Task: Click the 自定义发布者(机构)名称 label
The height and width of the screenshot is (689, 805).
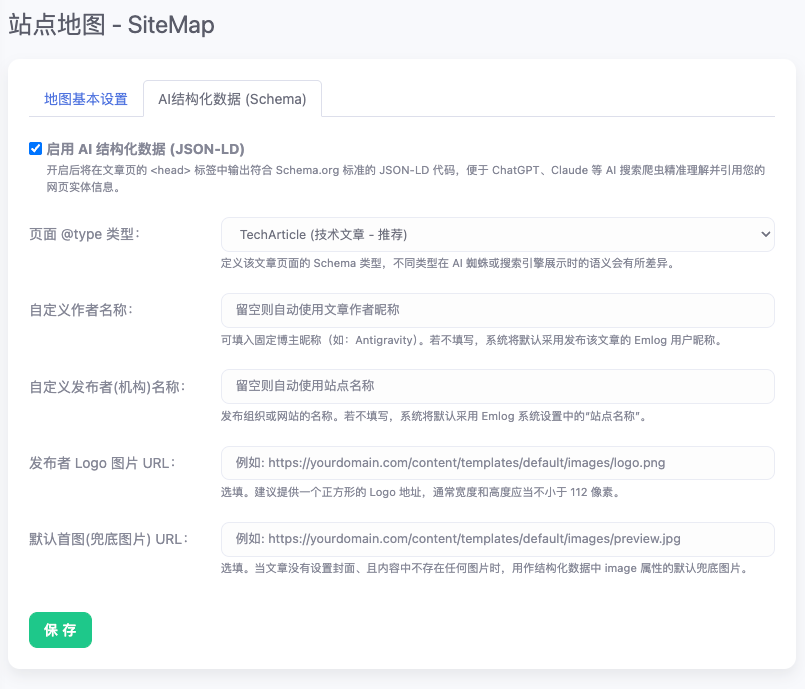Action: click(x=107, y=387)
